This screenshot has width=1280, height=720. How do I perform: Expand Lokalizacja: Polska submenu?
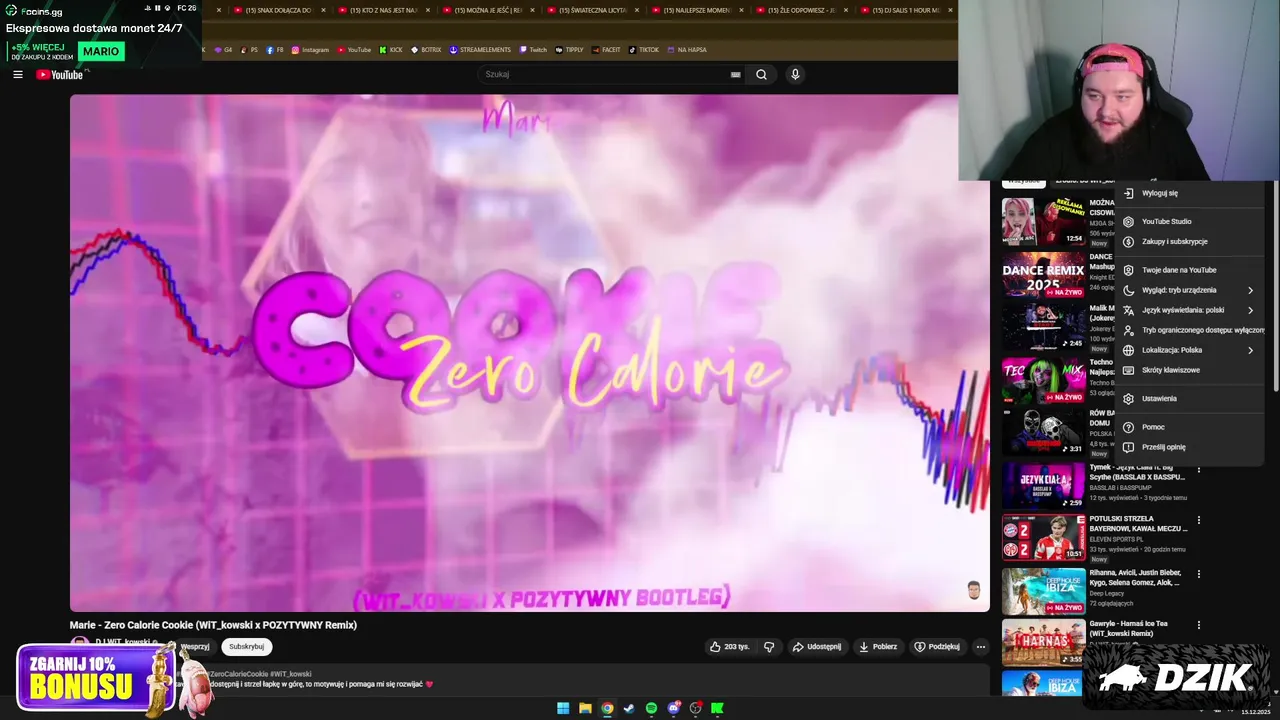(x=1190, y=350)
